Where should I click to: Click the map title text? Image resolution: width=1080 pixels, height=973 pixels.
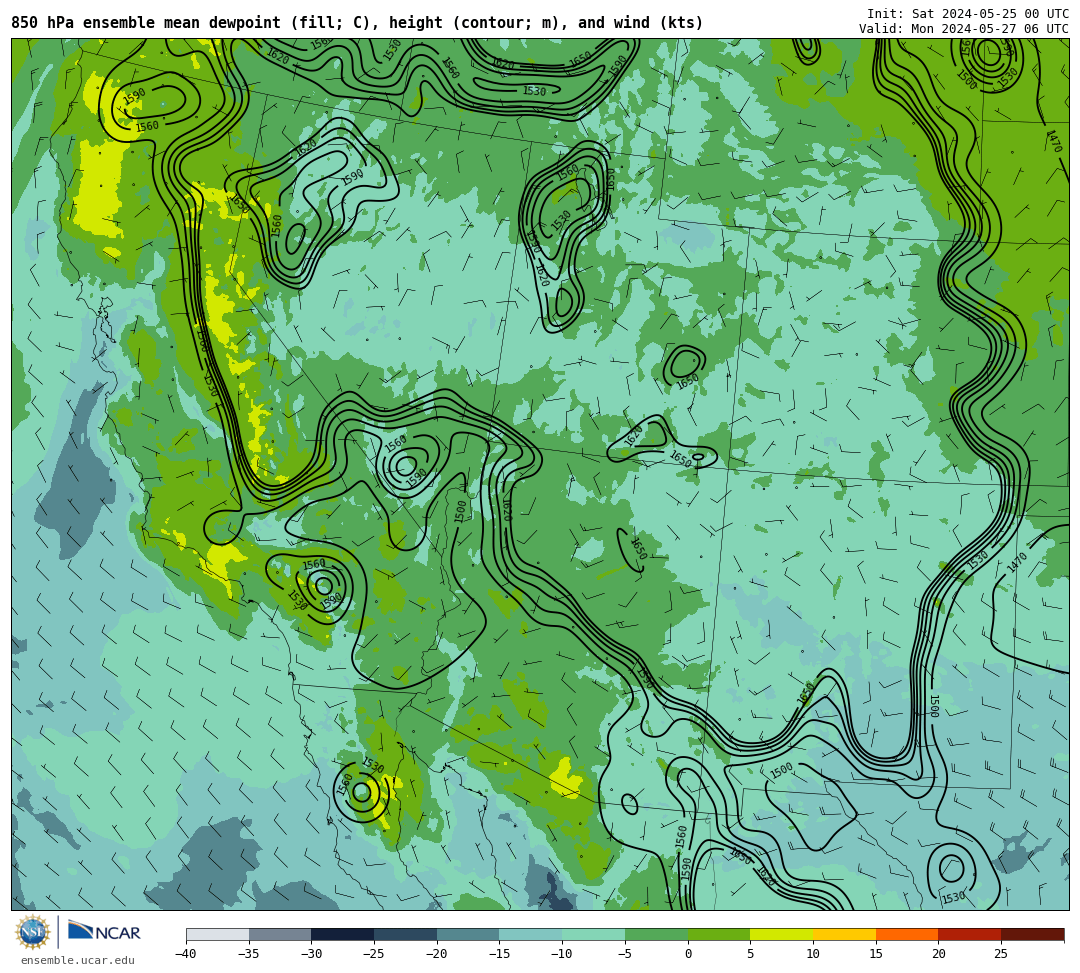pos(357,23)
